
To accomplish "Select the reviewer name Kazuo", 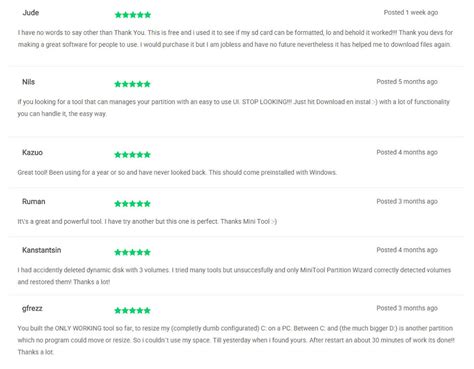I will [32, 153].
